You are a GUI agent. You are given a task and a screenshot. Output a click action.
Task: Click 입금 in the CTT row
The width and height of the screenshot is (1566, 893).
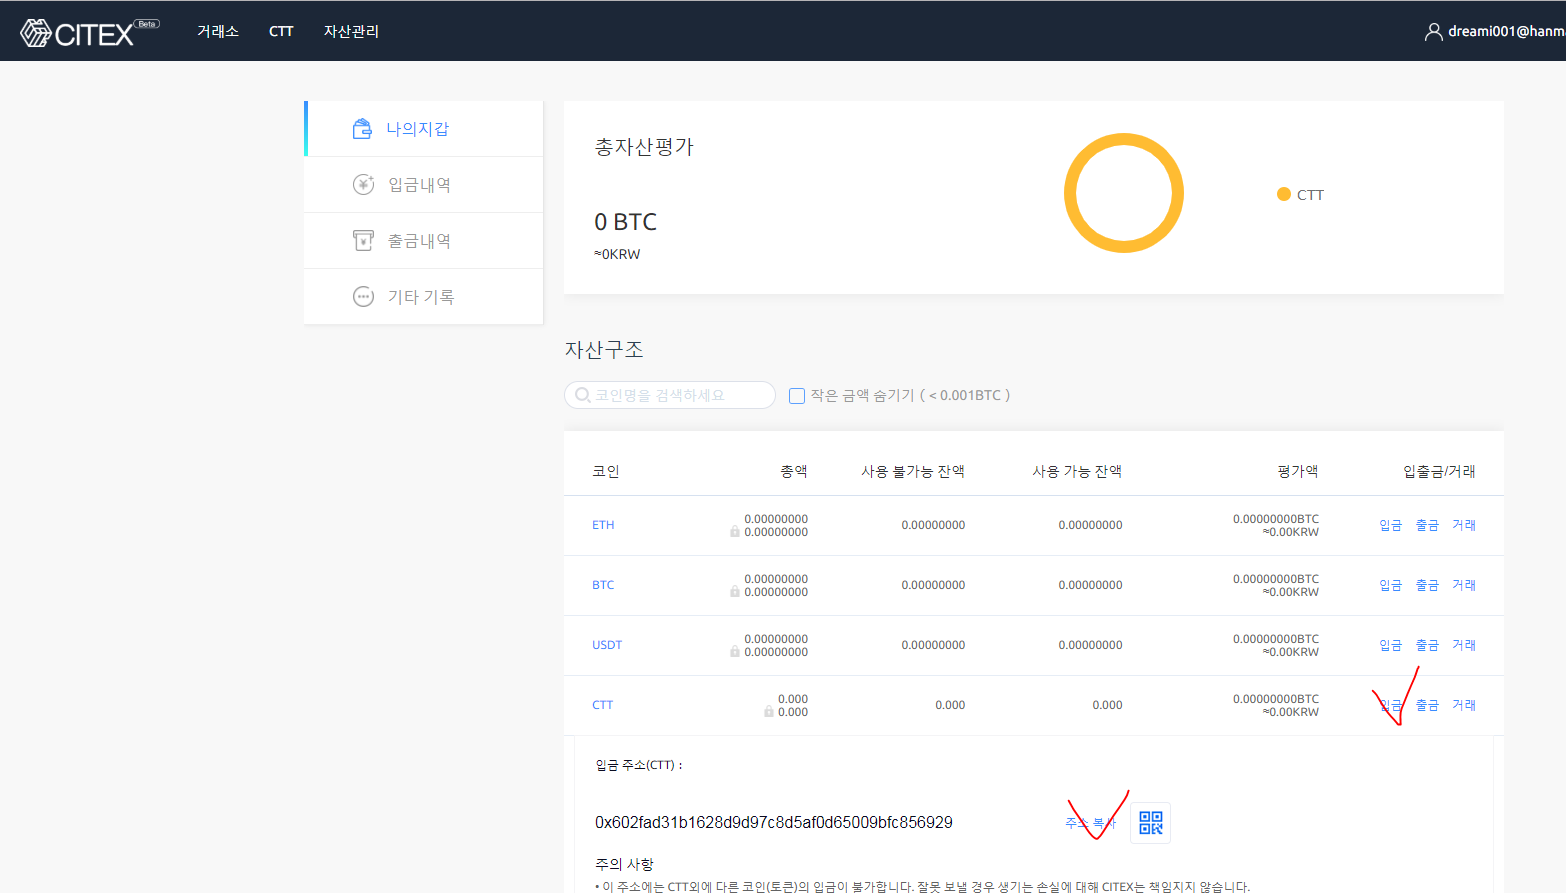tap(1390, 705)
